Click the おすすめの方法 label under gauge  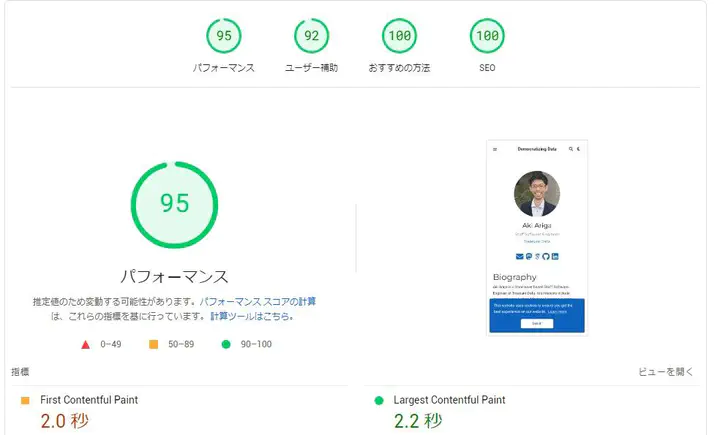pyautogui.click(x=399, y=68)
